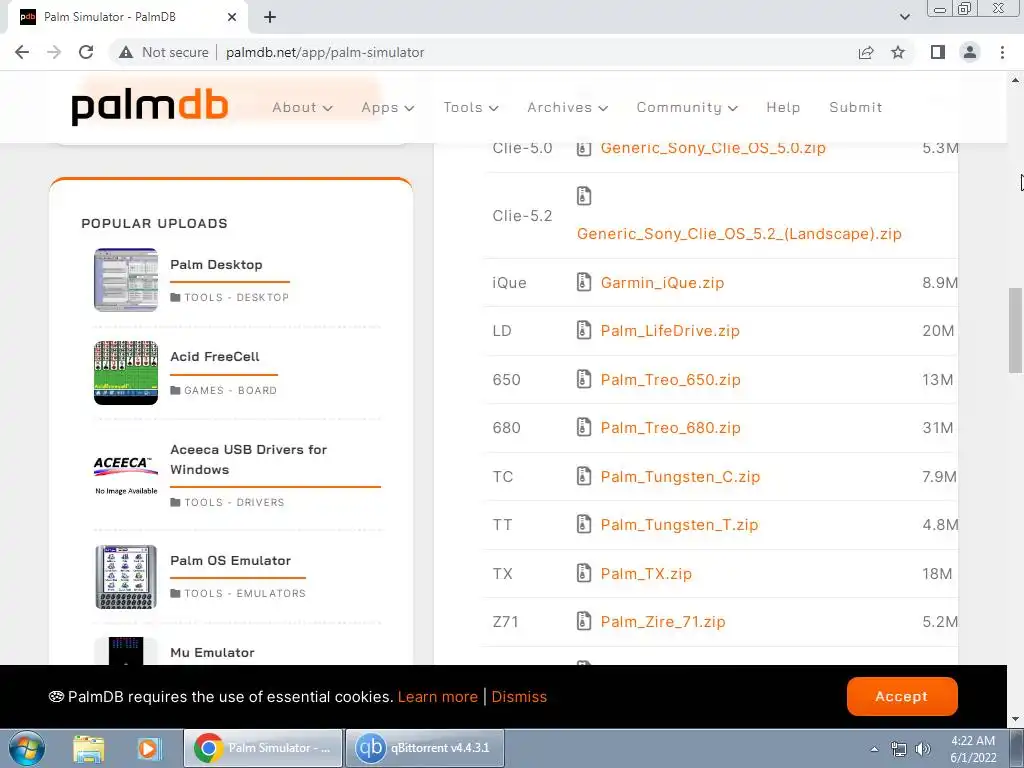Bookmark this page with the star icon

pos(898,52)
